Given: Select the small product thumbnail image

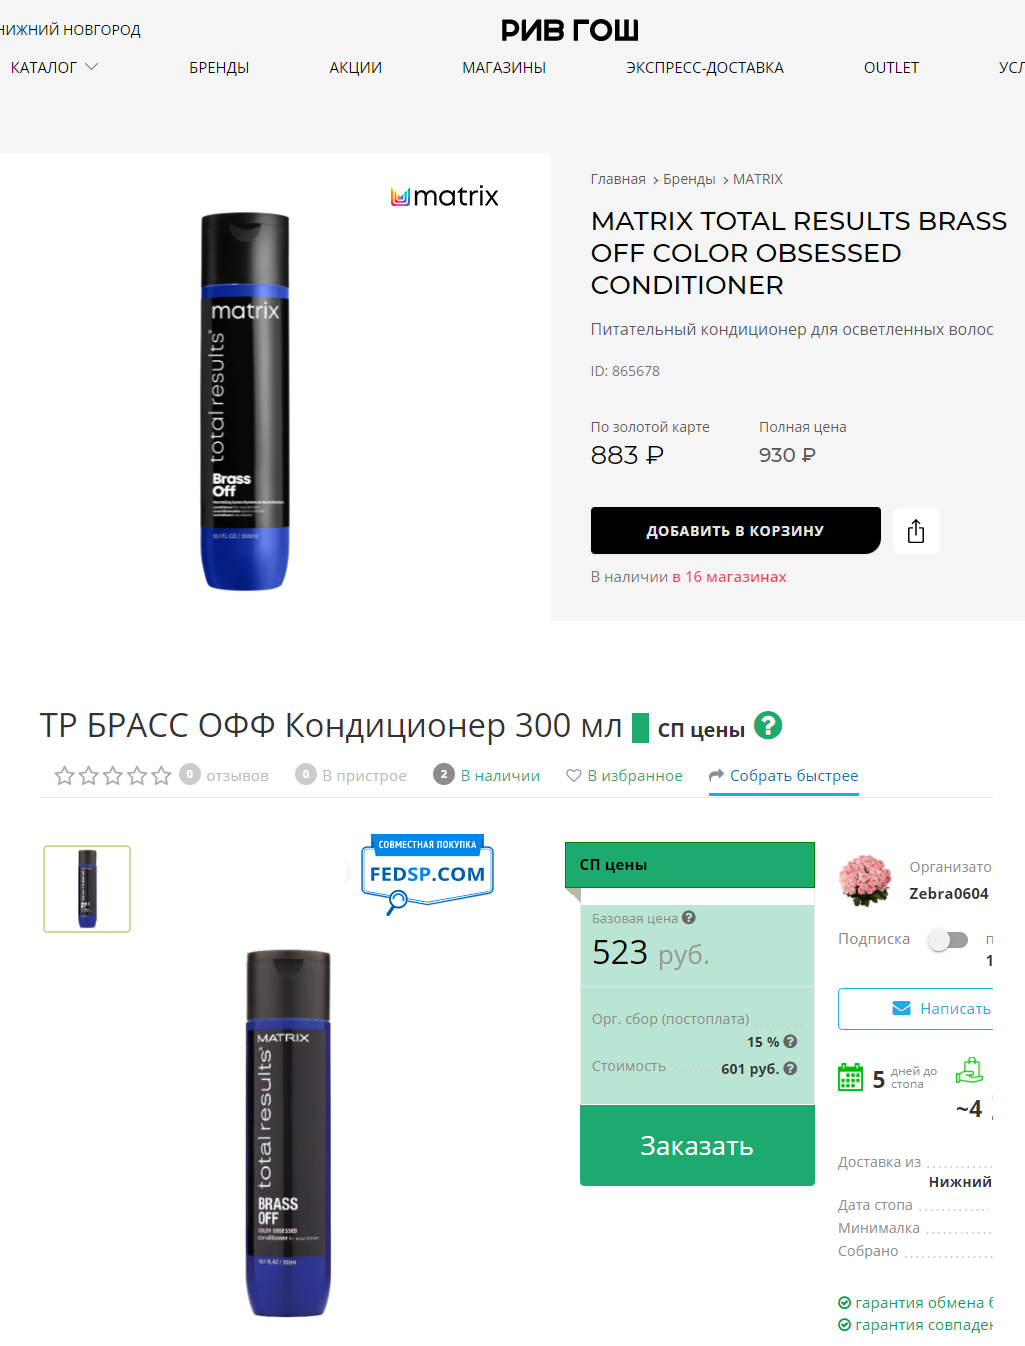Looking at the screenshot, I should click(x=87, y=889).
